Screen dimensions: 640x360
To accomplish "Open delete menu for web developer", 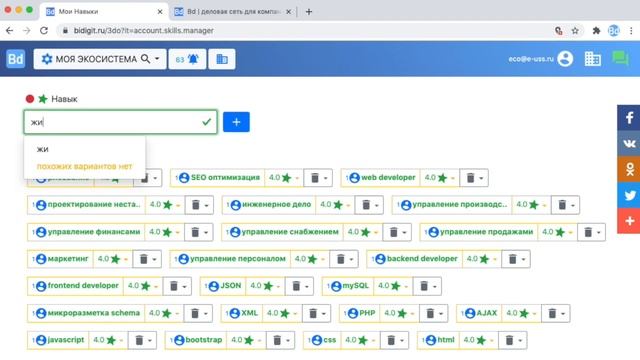I will [474, 178].
